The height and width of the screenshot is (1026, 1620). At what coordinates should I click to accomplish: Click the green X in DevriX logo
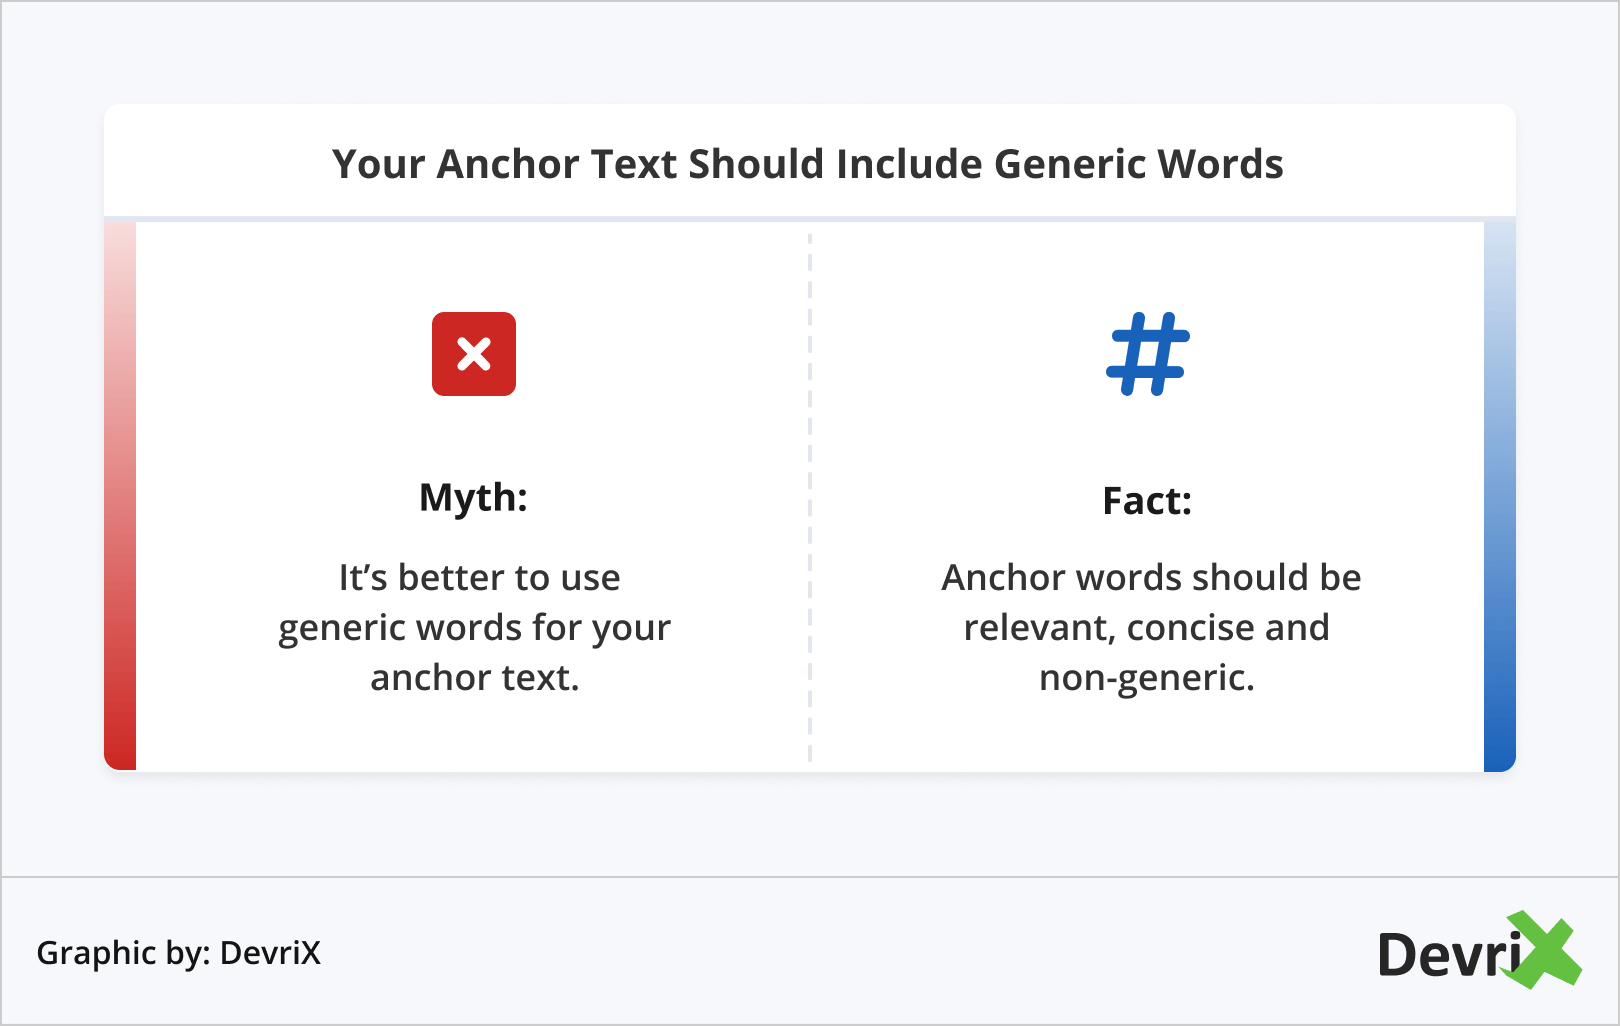(1544, 950)
